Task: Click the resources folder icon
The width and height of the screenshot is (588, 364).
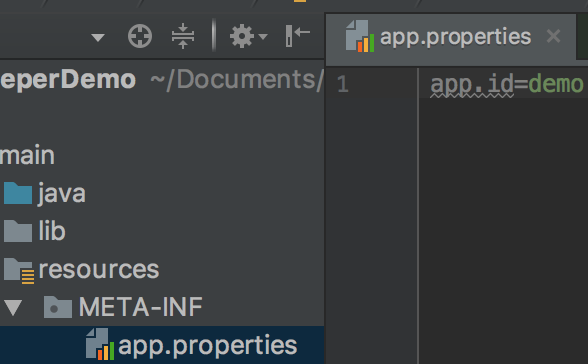Action: coord(19,271)
